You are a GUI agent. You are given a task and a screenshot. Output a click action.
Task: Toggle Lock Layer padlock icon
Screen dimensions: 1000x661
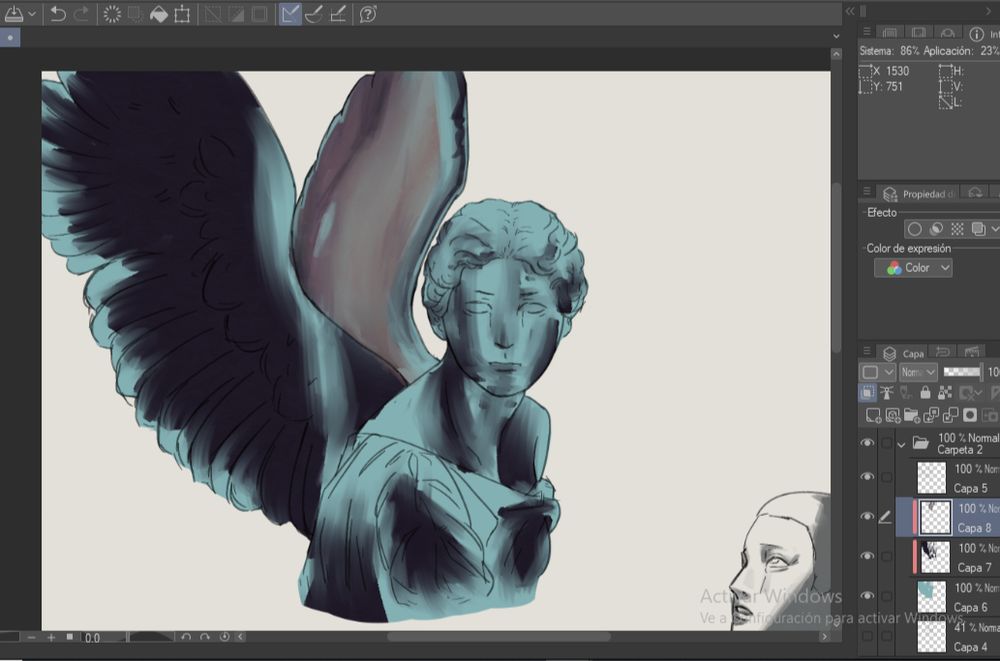925,393
